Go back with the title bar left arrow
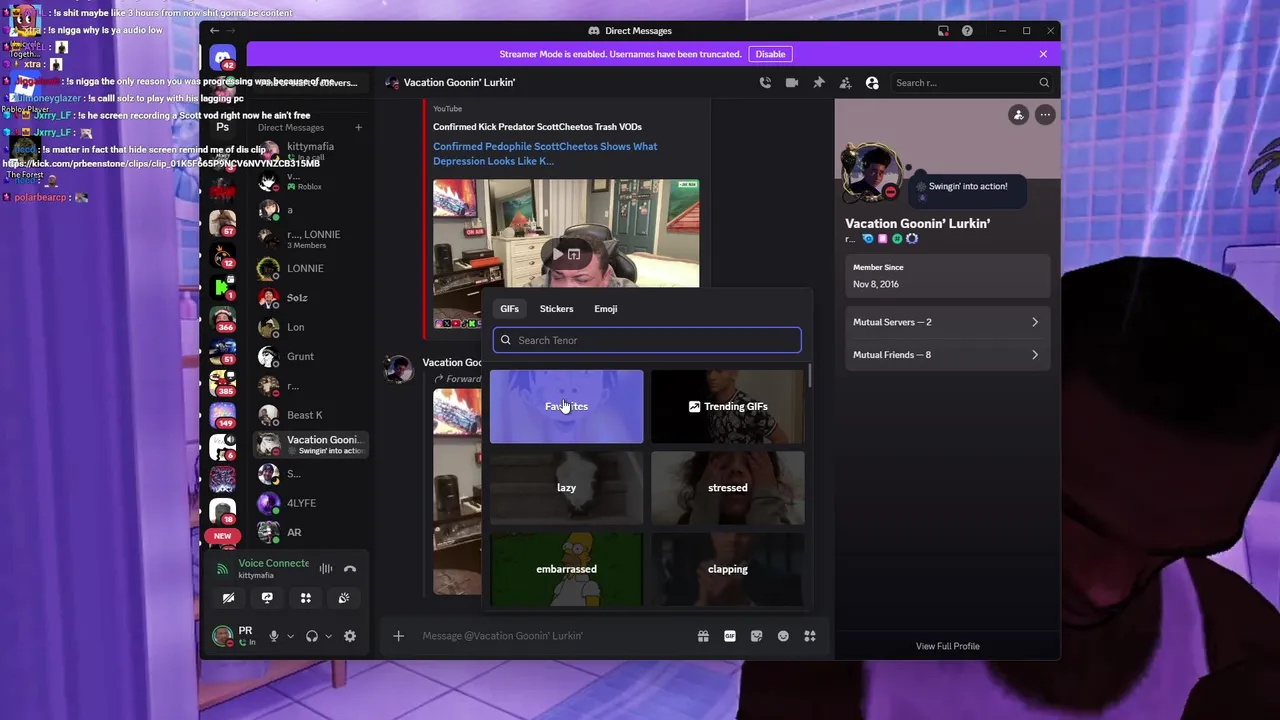 pos(214,31)
